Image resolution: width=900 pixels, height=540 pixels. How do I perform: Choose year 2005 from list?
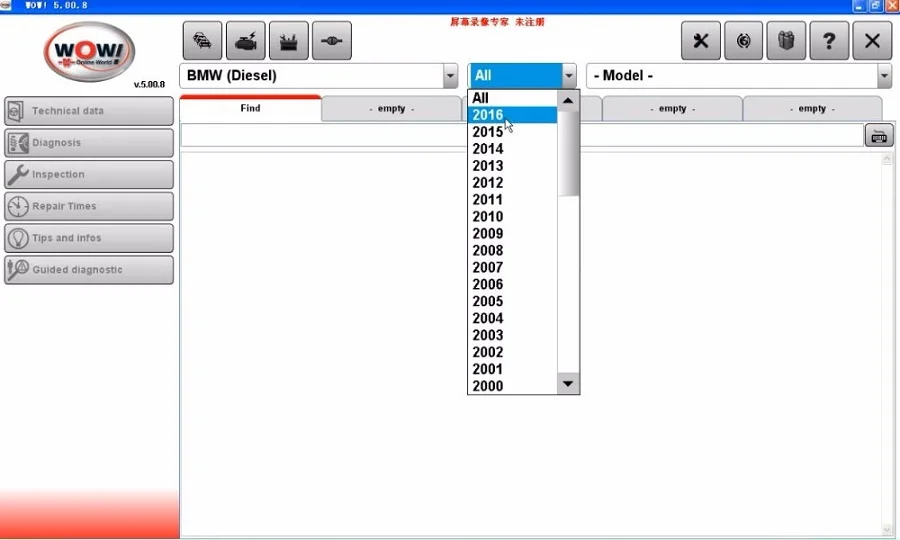point(513,301)
